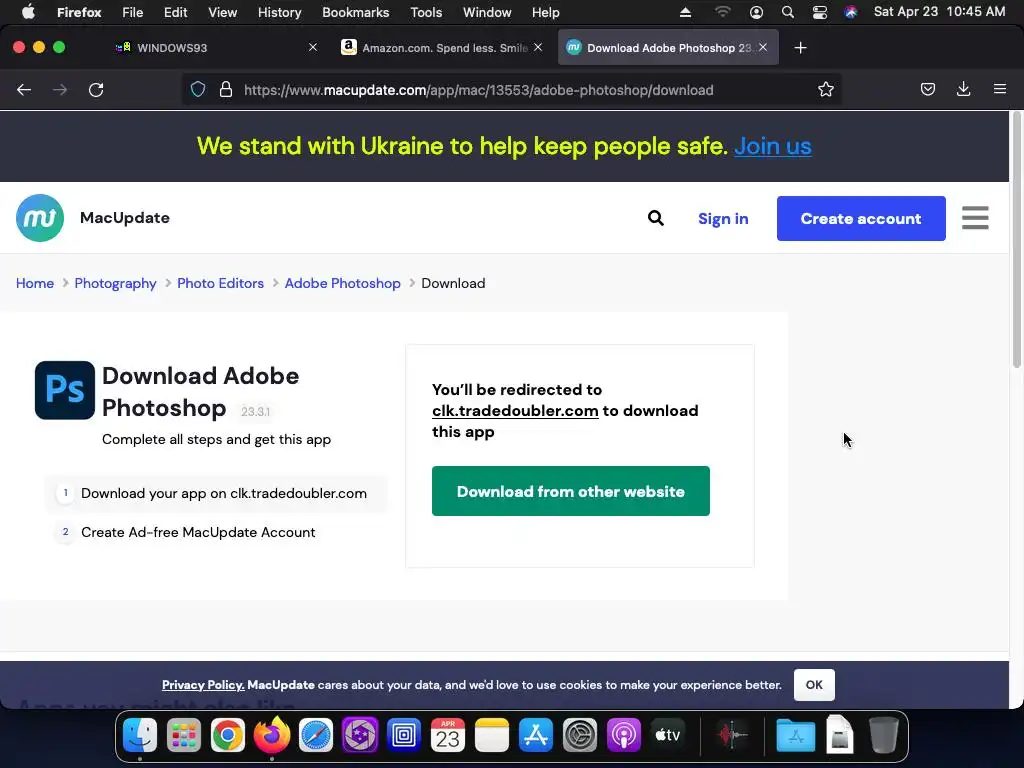Open a new tab with plus button
Viewport: 1024px width, 768px height.
(x=801, y=48)
